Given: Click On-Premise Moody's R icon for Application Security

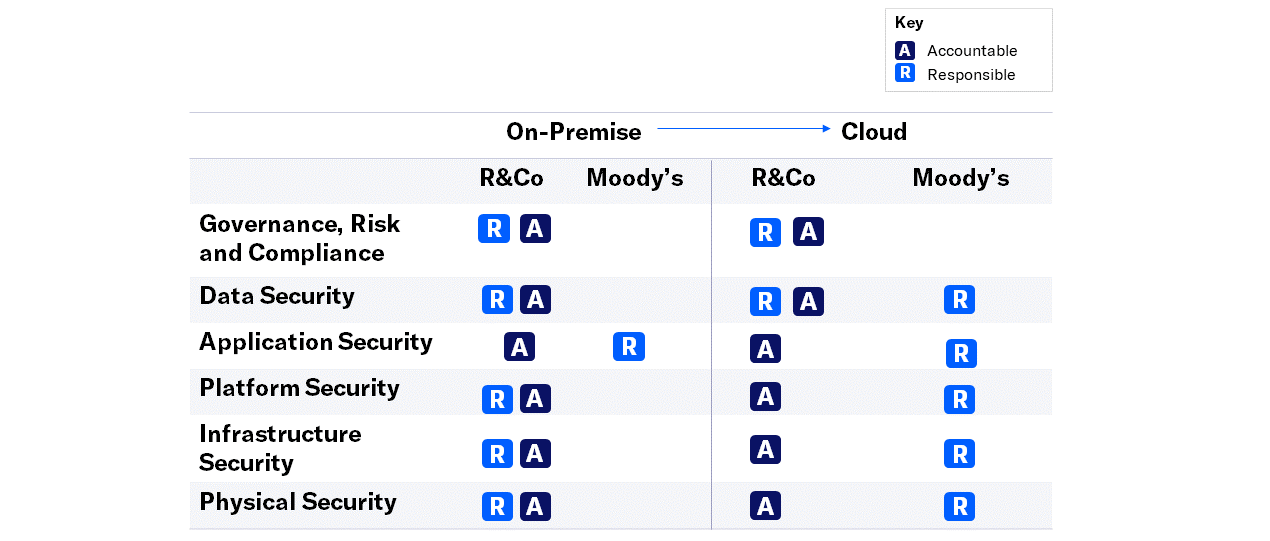Looking at the screenshot, I should 628,346.
